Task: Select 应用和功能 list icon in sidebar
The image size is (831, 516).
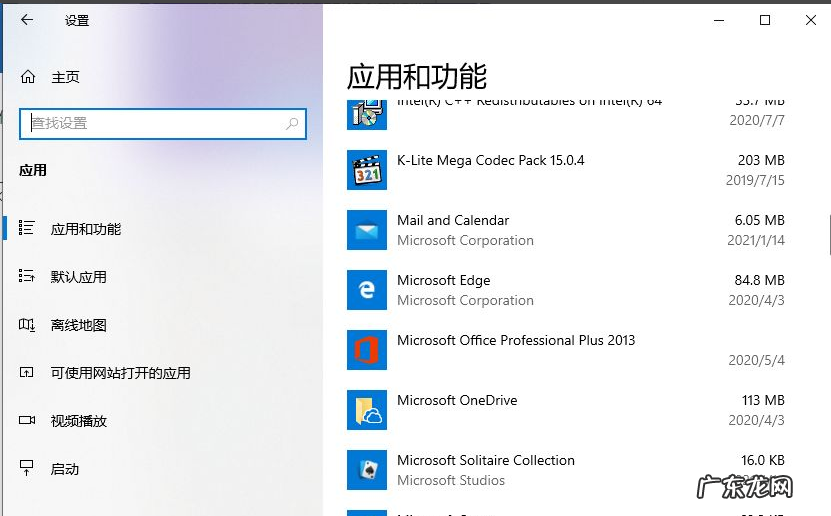Action: coord(26,228)
